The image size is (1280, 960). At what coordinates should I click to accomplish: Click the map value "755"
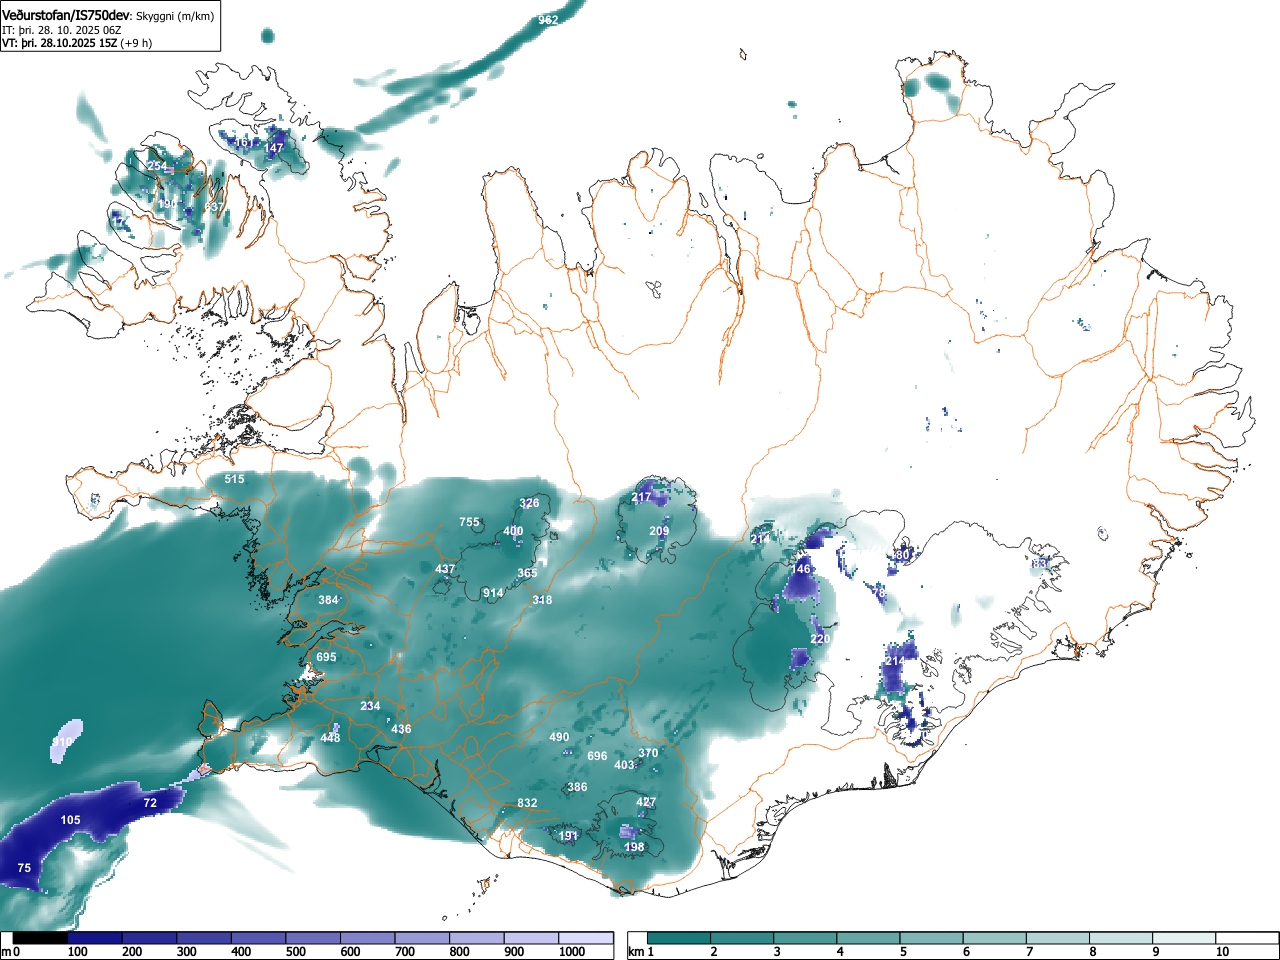click(x=469, y=522)
